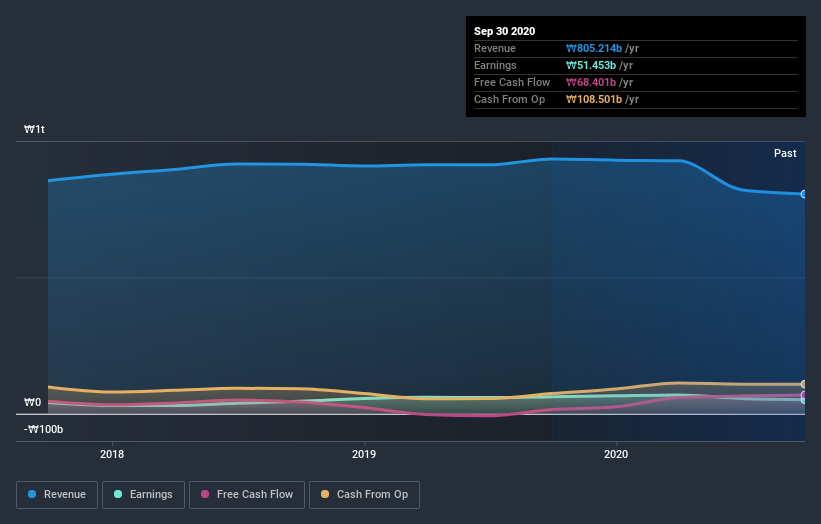Toggle the Revenue series legend button
The image size is (821, 524).
(57, 495)
